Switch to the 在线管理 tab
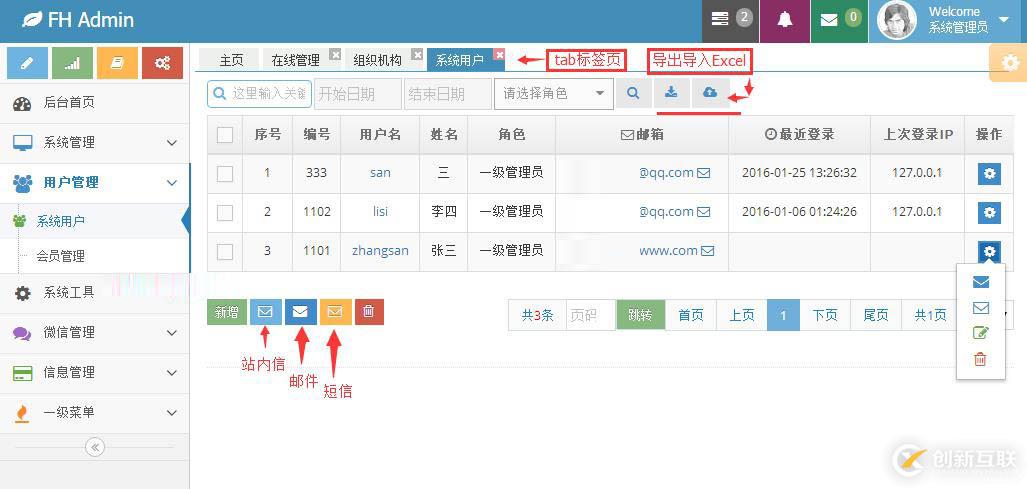Image resolution: width=1027 pixels, height=489 pixels. click(x=295, y=60)
